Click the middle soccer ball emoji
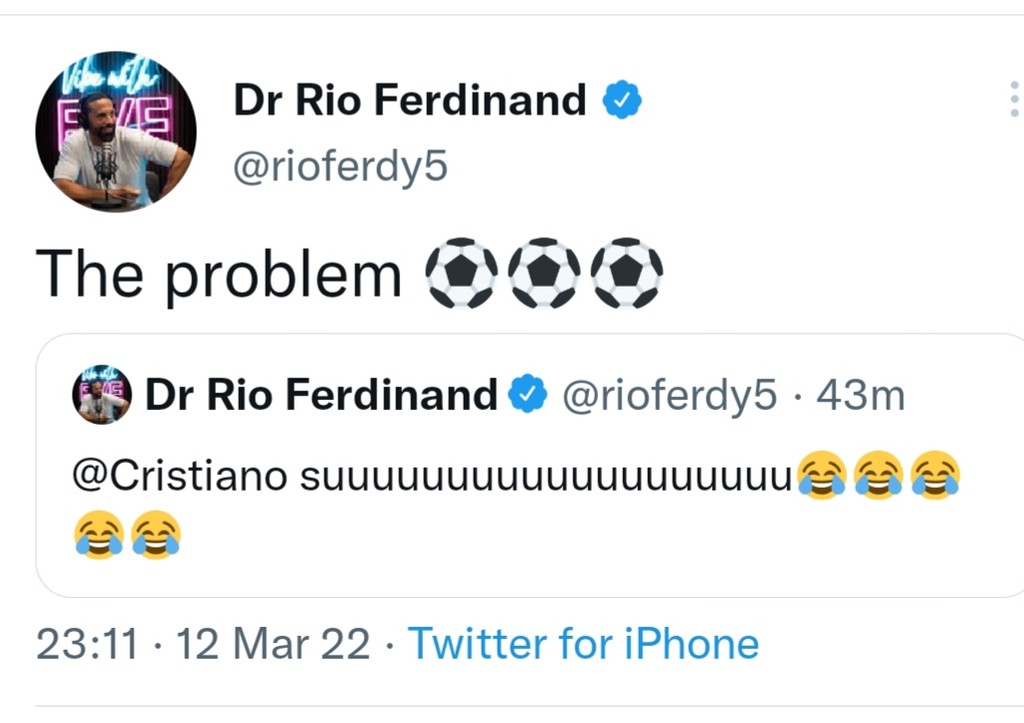Viewport: 1024px width, 723px height. click(x=544, y=272)
